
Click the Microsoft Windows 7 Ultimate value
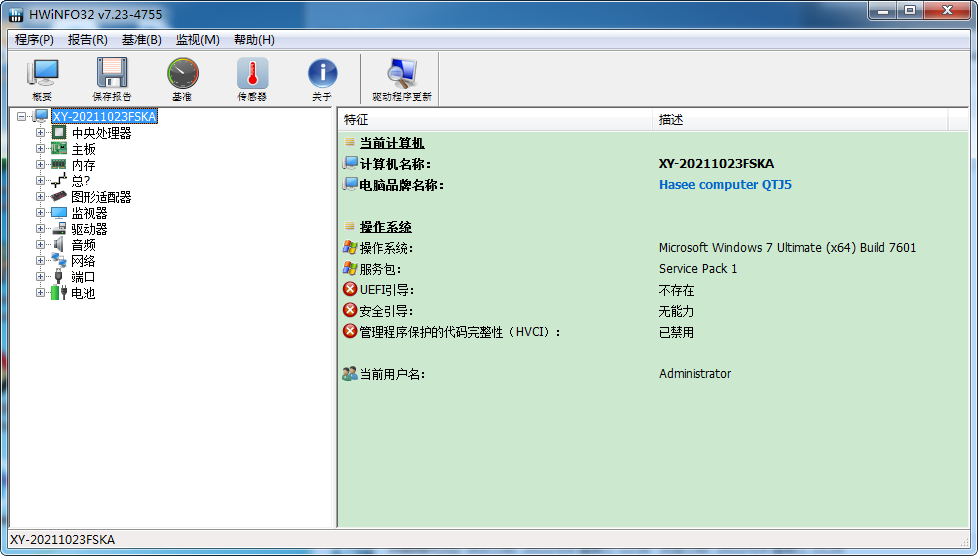coord(787,248)
